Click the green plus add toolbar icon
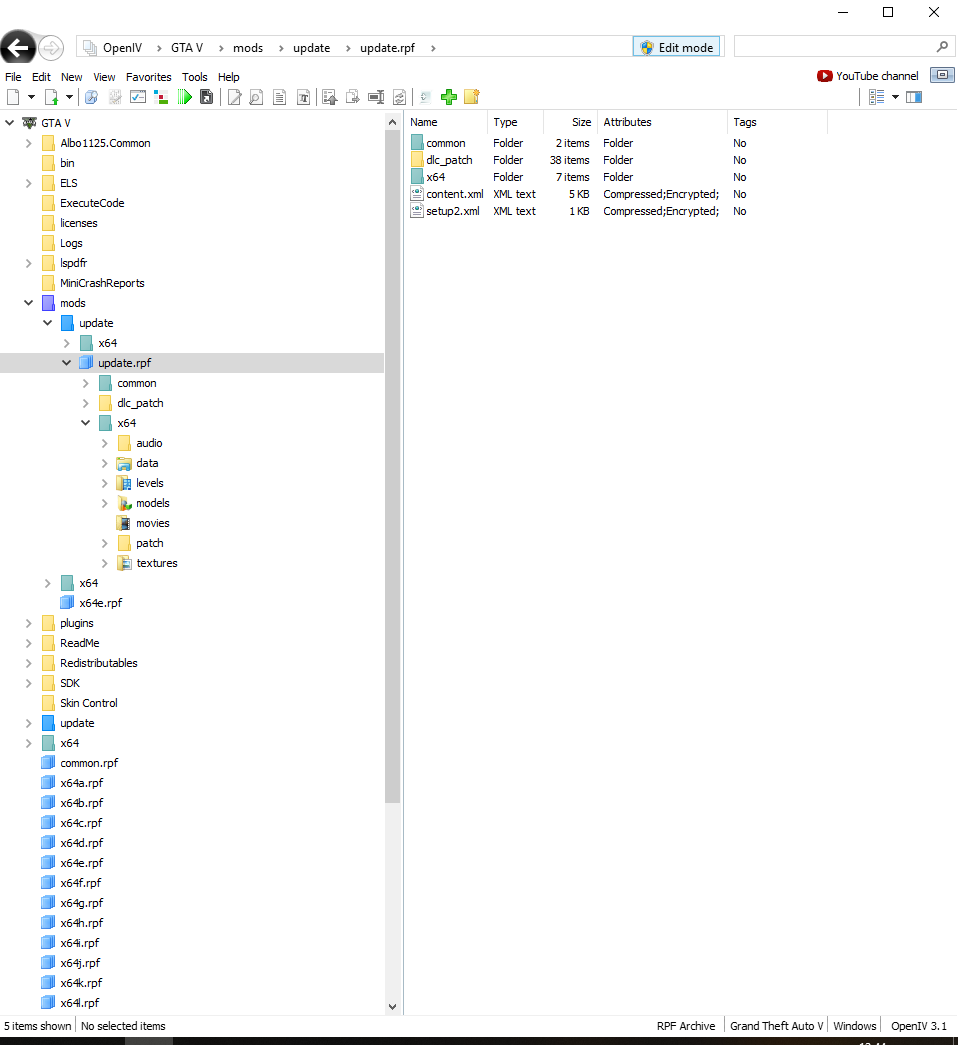Image resolution: width=958 pixels, height=1045 pixels. pos(449,97)
